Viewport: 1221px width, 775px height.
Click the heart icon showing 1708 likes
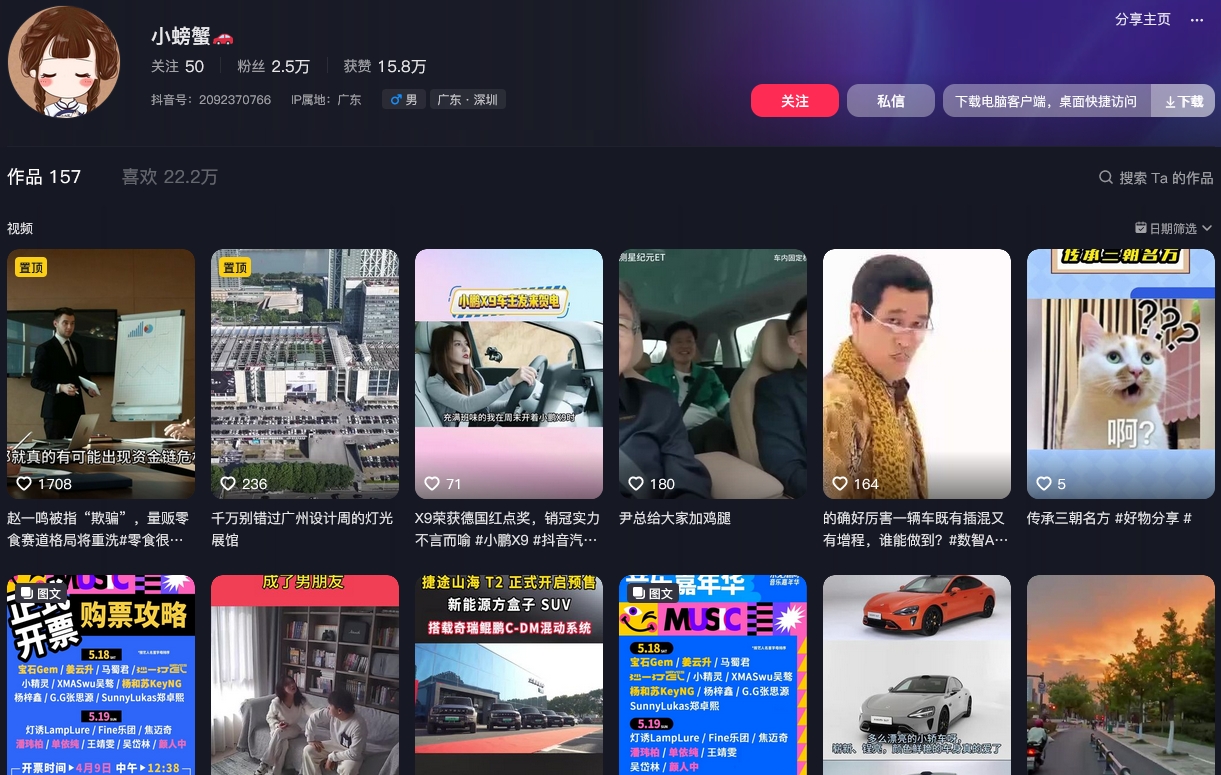(x=24, y=483)
